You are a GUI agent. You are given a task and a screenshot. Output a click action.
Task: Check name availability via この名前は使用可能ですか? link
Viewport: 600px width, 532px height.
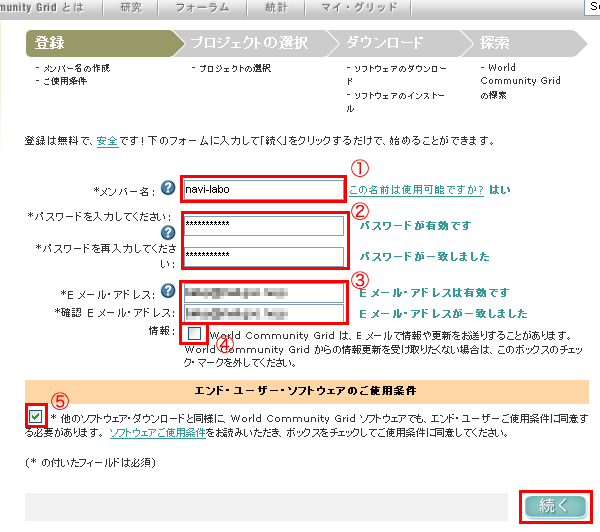[x=416, y=190]
